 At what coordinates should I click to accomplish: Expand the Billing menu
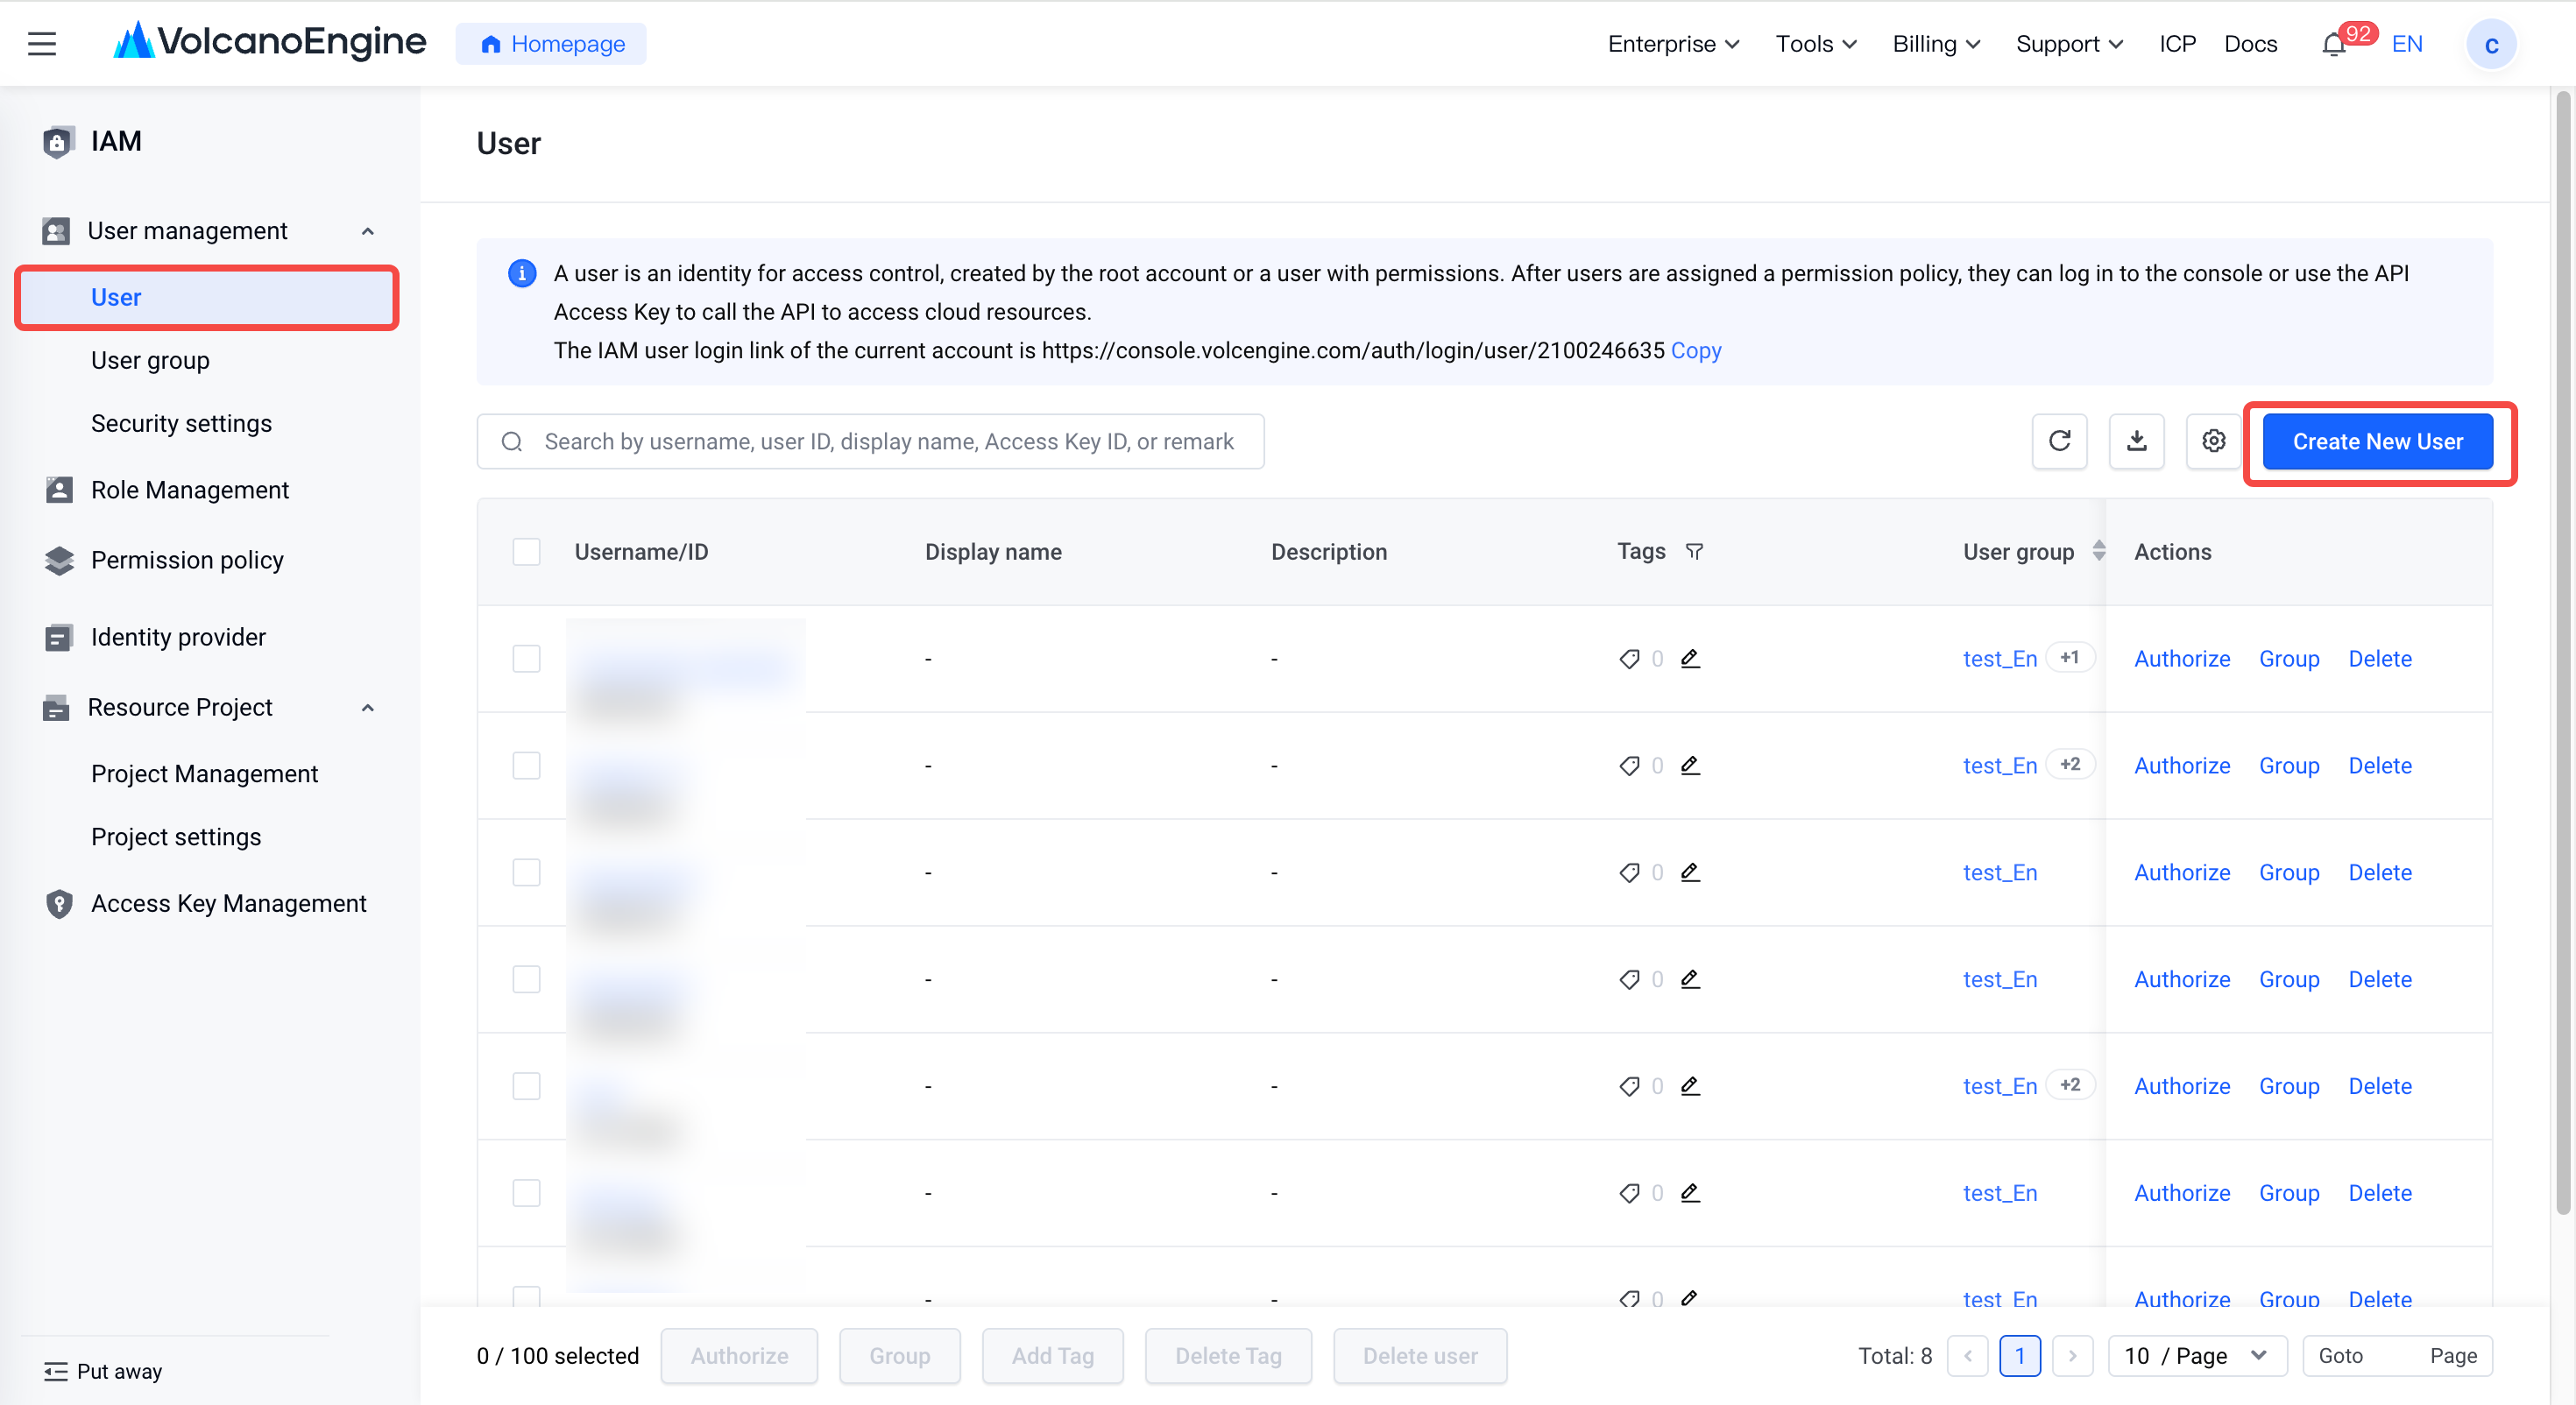pyautogui.click(x=1935, y=44)
